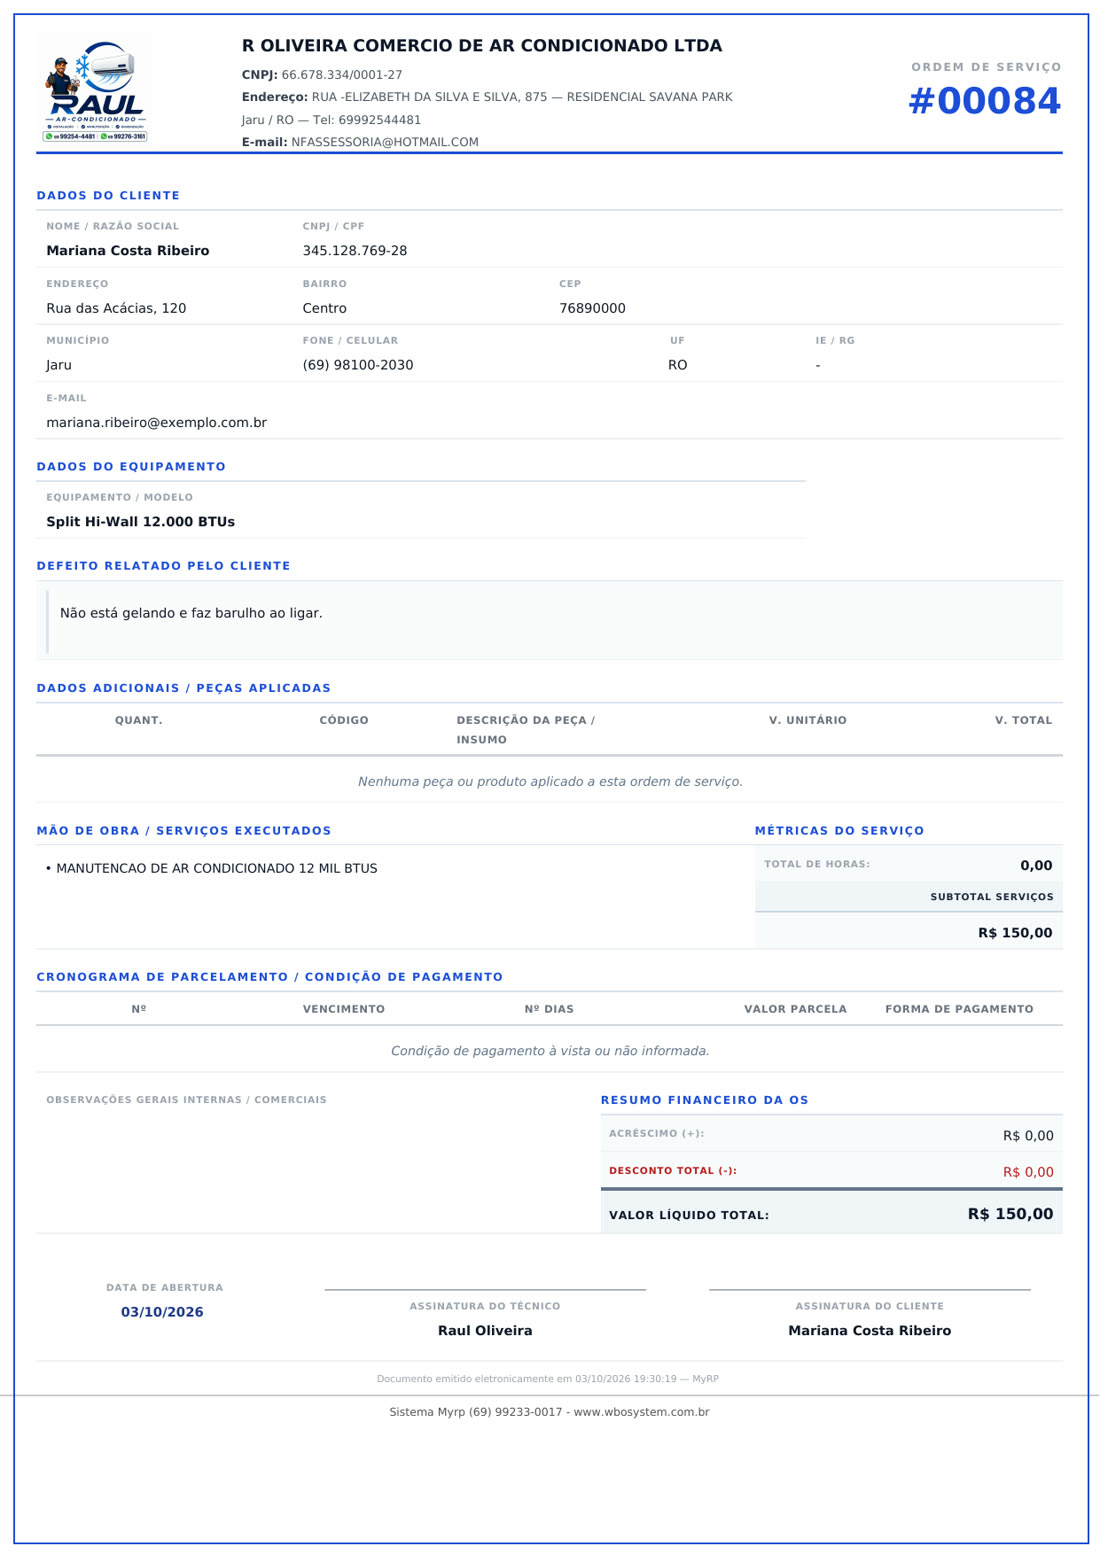Click the 'FORMA DE PAGAMENTO' column header
This screenshot has height=1554, width=1100.
959,1009
